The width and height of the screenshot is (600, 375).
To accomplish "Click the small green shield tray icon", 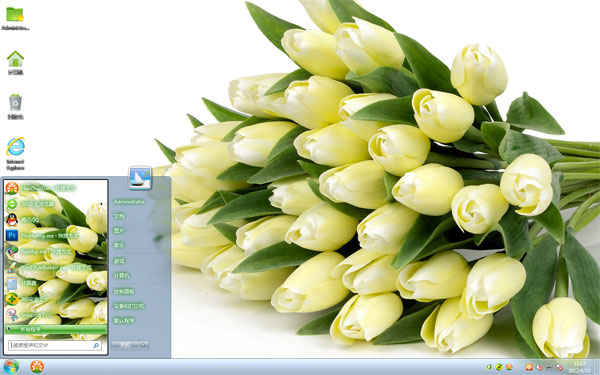I will click(x=489, y=367).
